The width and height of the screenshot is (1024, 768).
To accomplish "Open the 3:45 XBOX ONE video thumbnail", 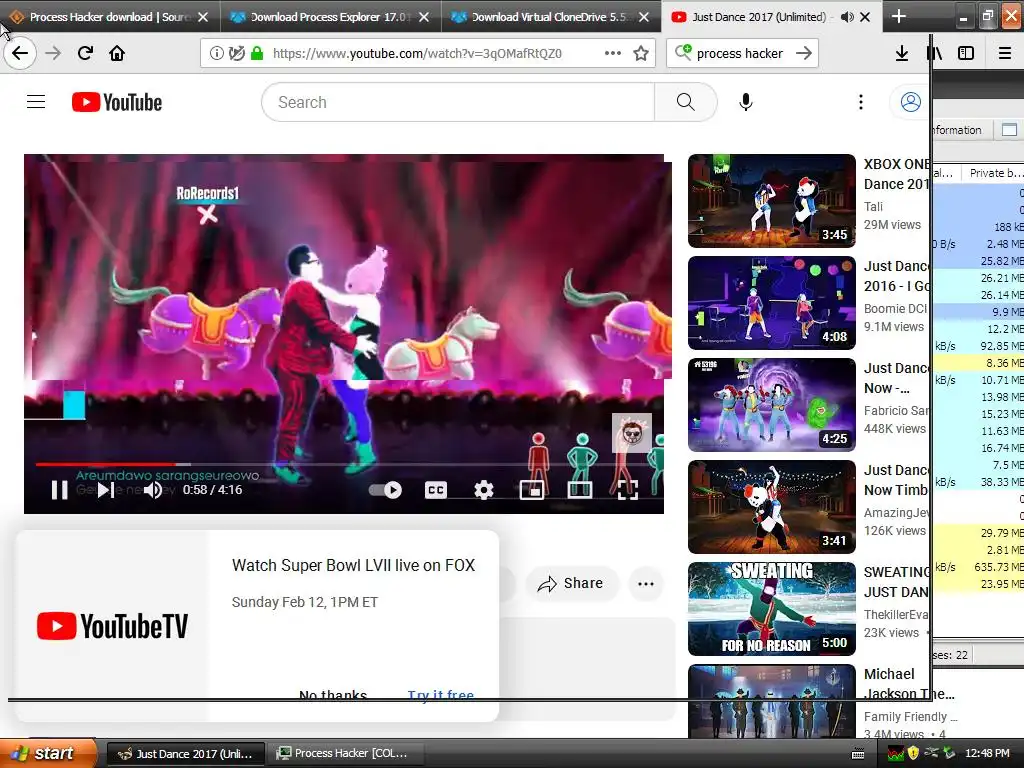I will click(x=771, y=200).
